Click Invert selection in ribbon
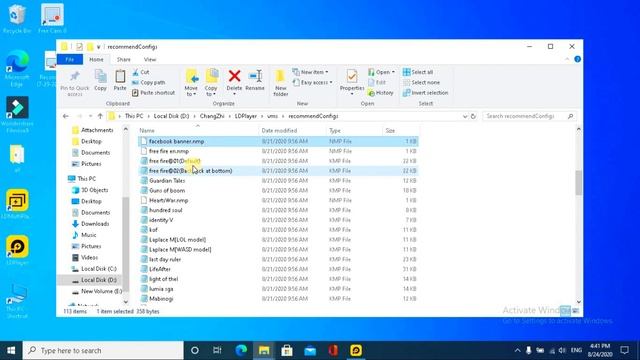 (x=425, y=93)
